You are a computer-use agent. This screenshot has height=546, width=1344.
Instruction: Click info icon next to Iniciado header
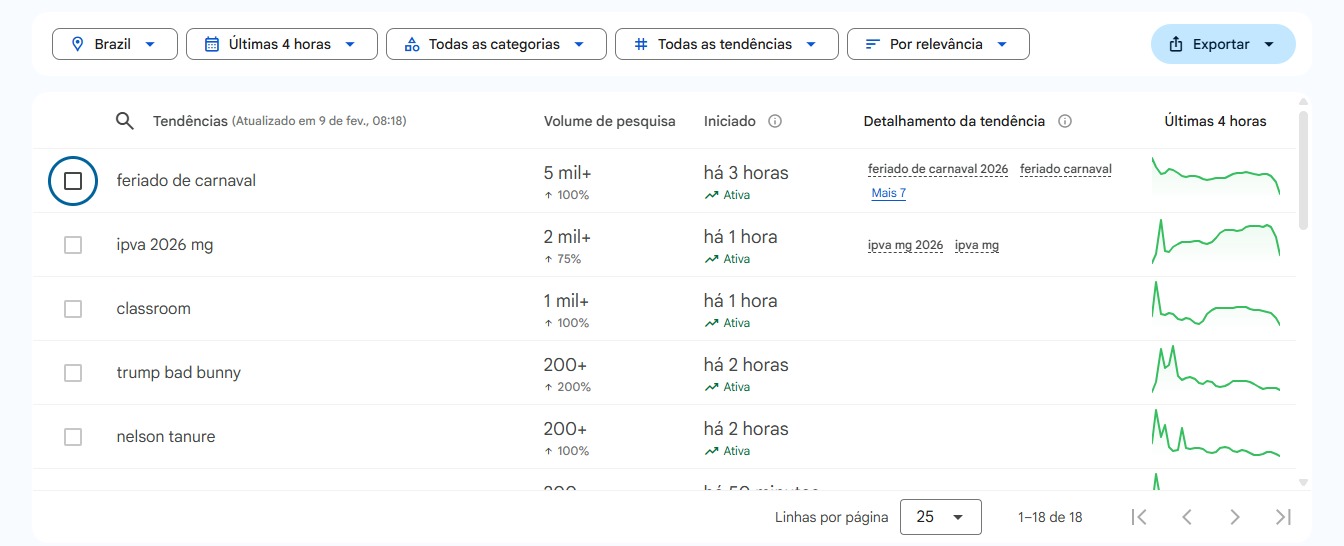pyautogui.click(x=775, y=121)
